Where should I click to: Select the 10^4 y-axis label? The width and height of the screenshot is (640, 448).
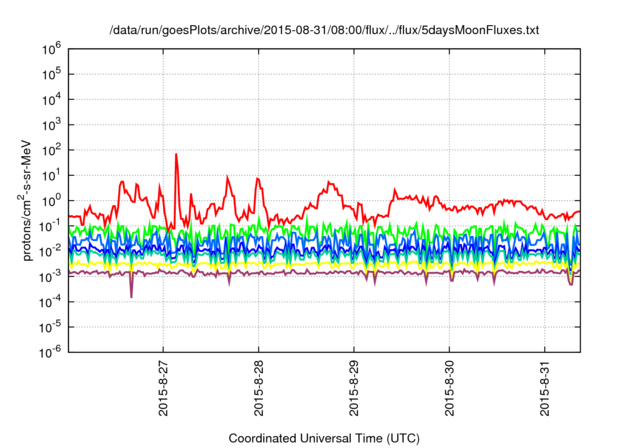pyautogui.click(x=51, y=100)
